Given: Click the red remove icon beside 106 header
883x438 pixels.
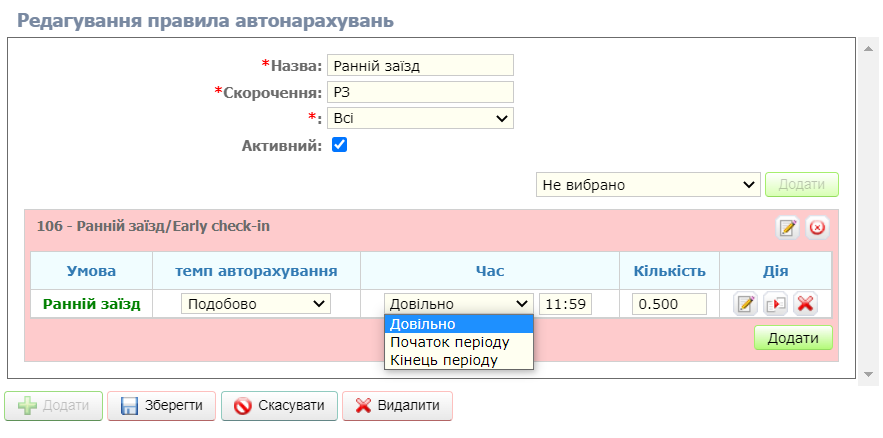Looking at the screenshot, I should click(x=817, y=228).
